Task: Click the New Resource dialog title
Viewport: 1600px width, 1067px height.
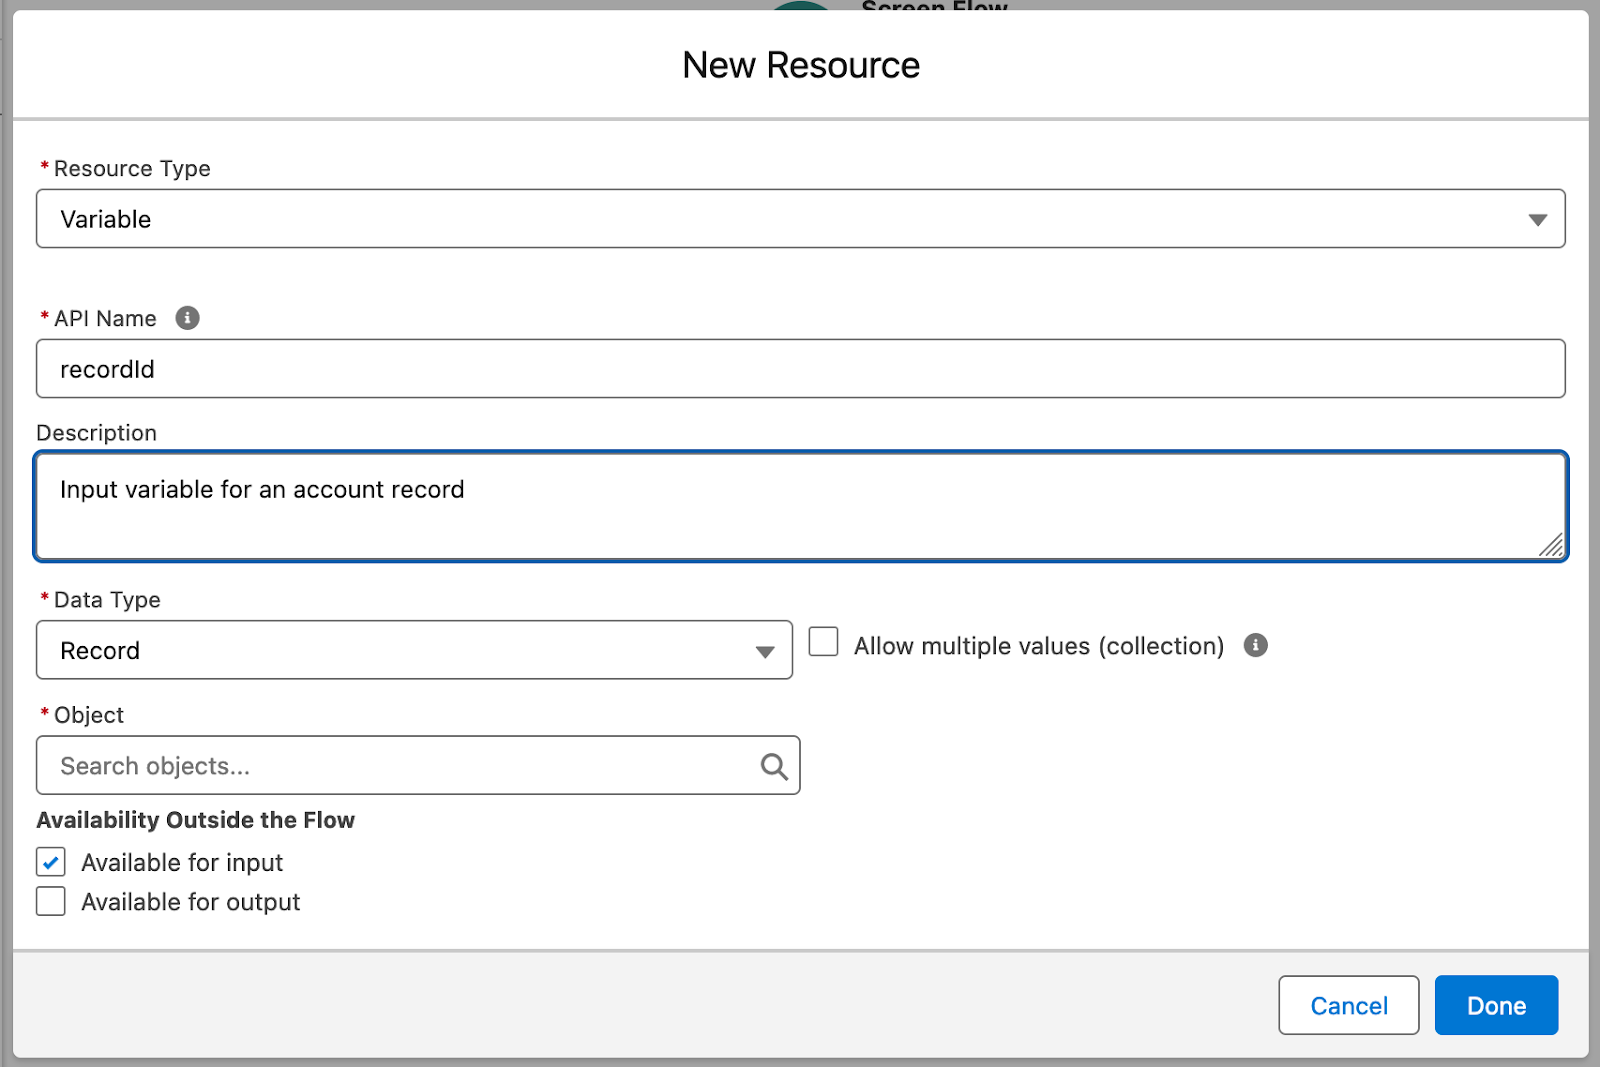Action: point(801,65)
